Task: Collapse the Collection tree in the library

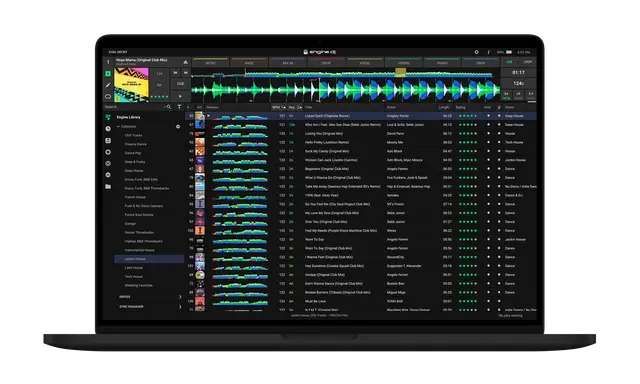Action: coord(118,127)
